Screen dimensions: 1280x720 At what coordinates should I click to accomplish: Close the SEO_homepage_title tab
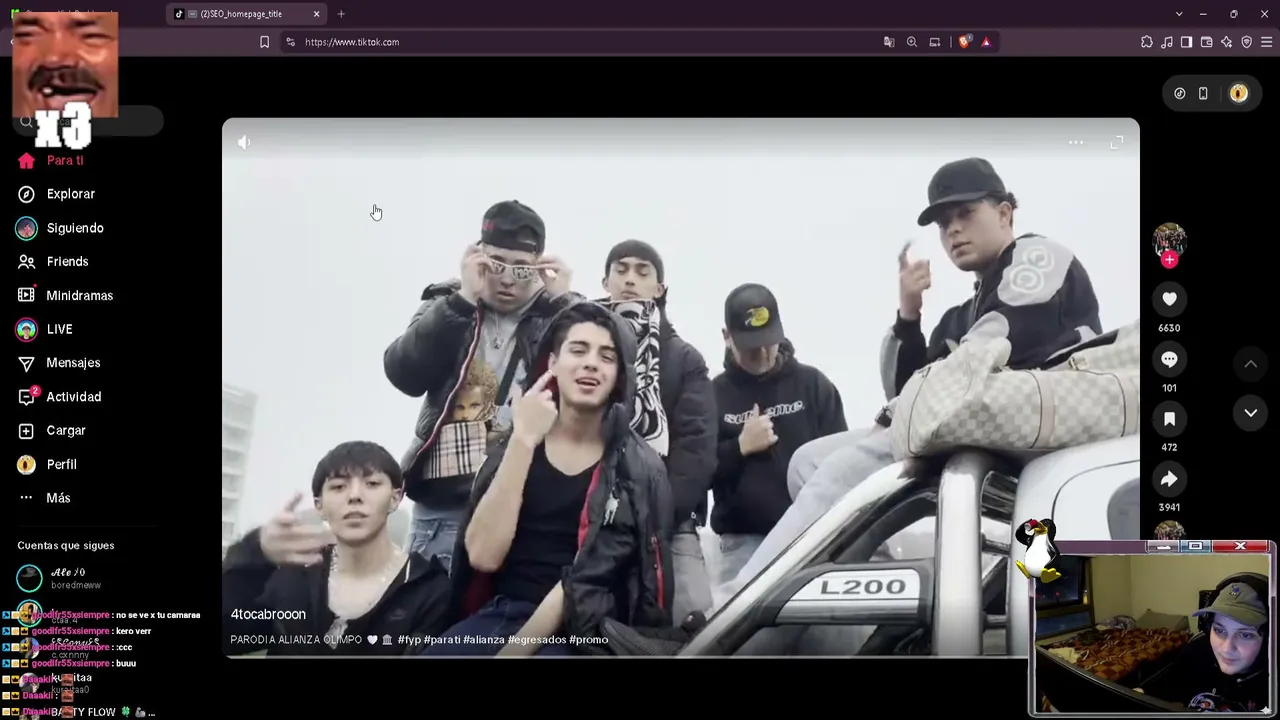(317, 14)
